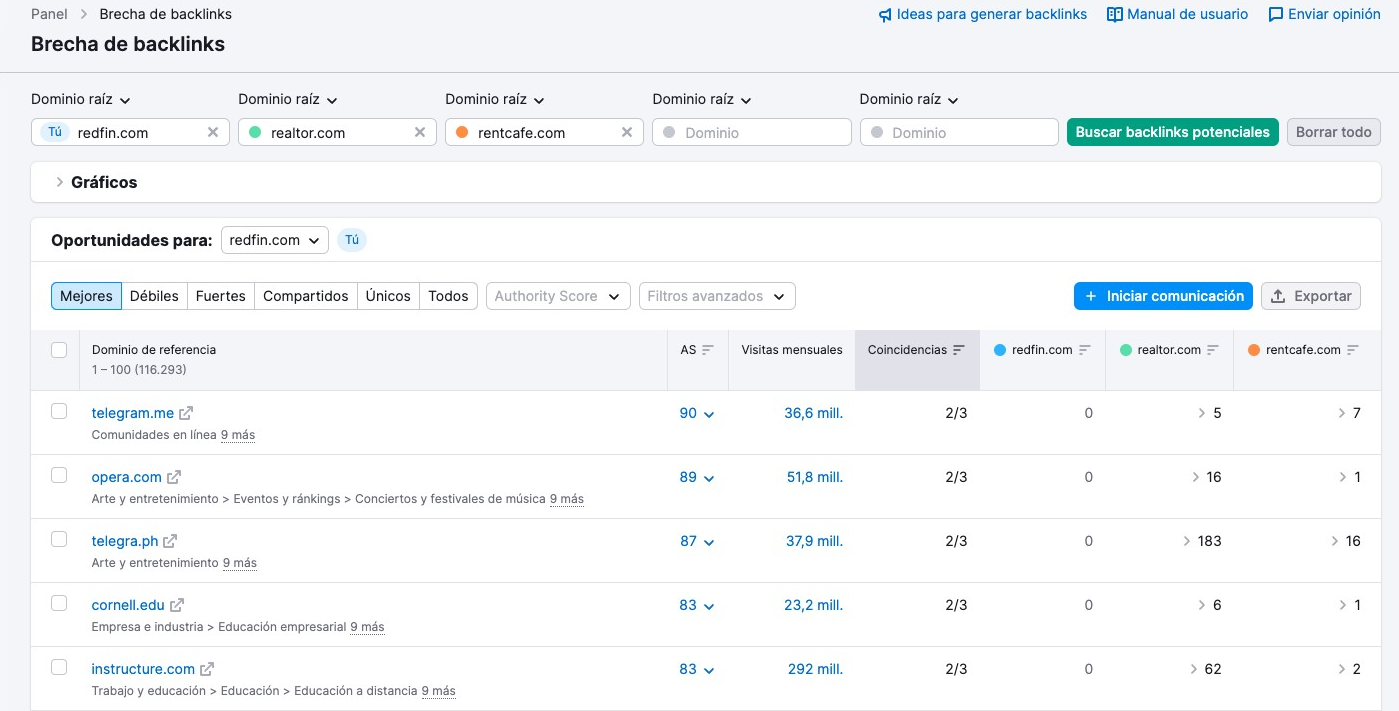Clear rentcafe.com using the X icon
1399x711 pixels.
point(627,132)
